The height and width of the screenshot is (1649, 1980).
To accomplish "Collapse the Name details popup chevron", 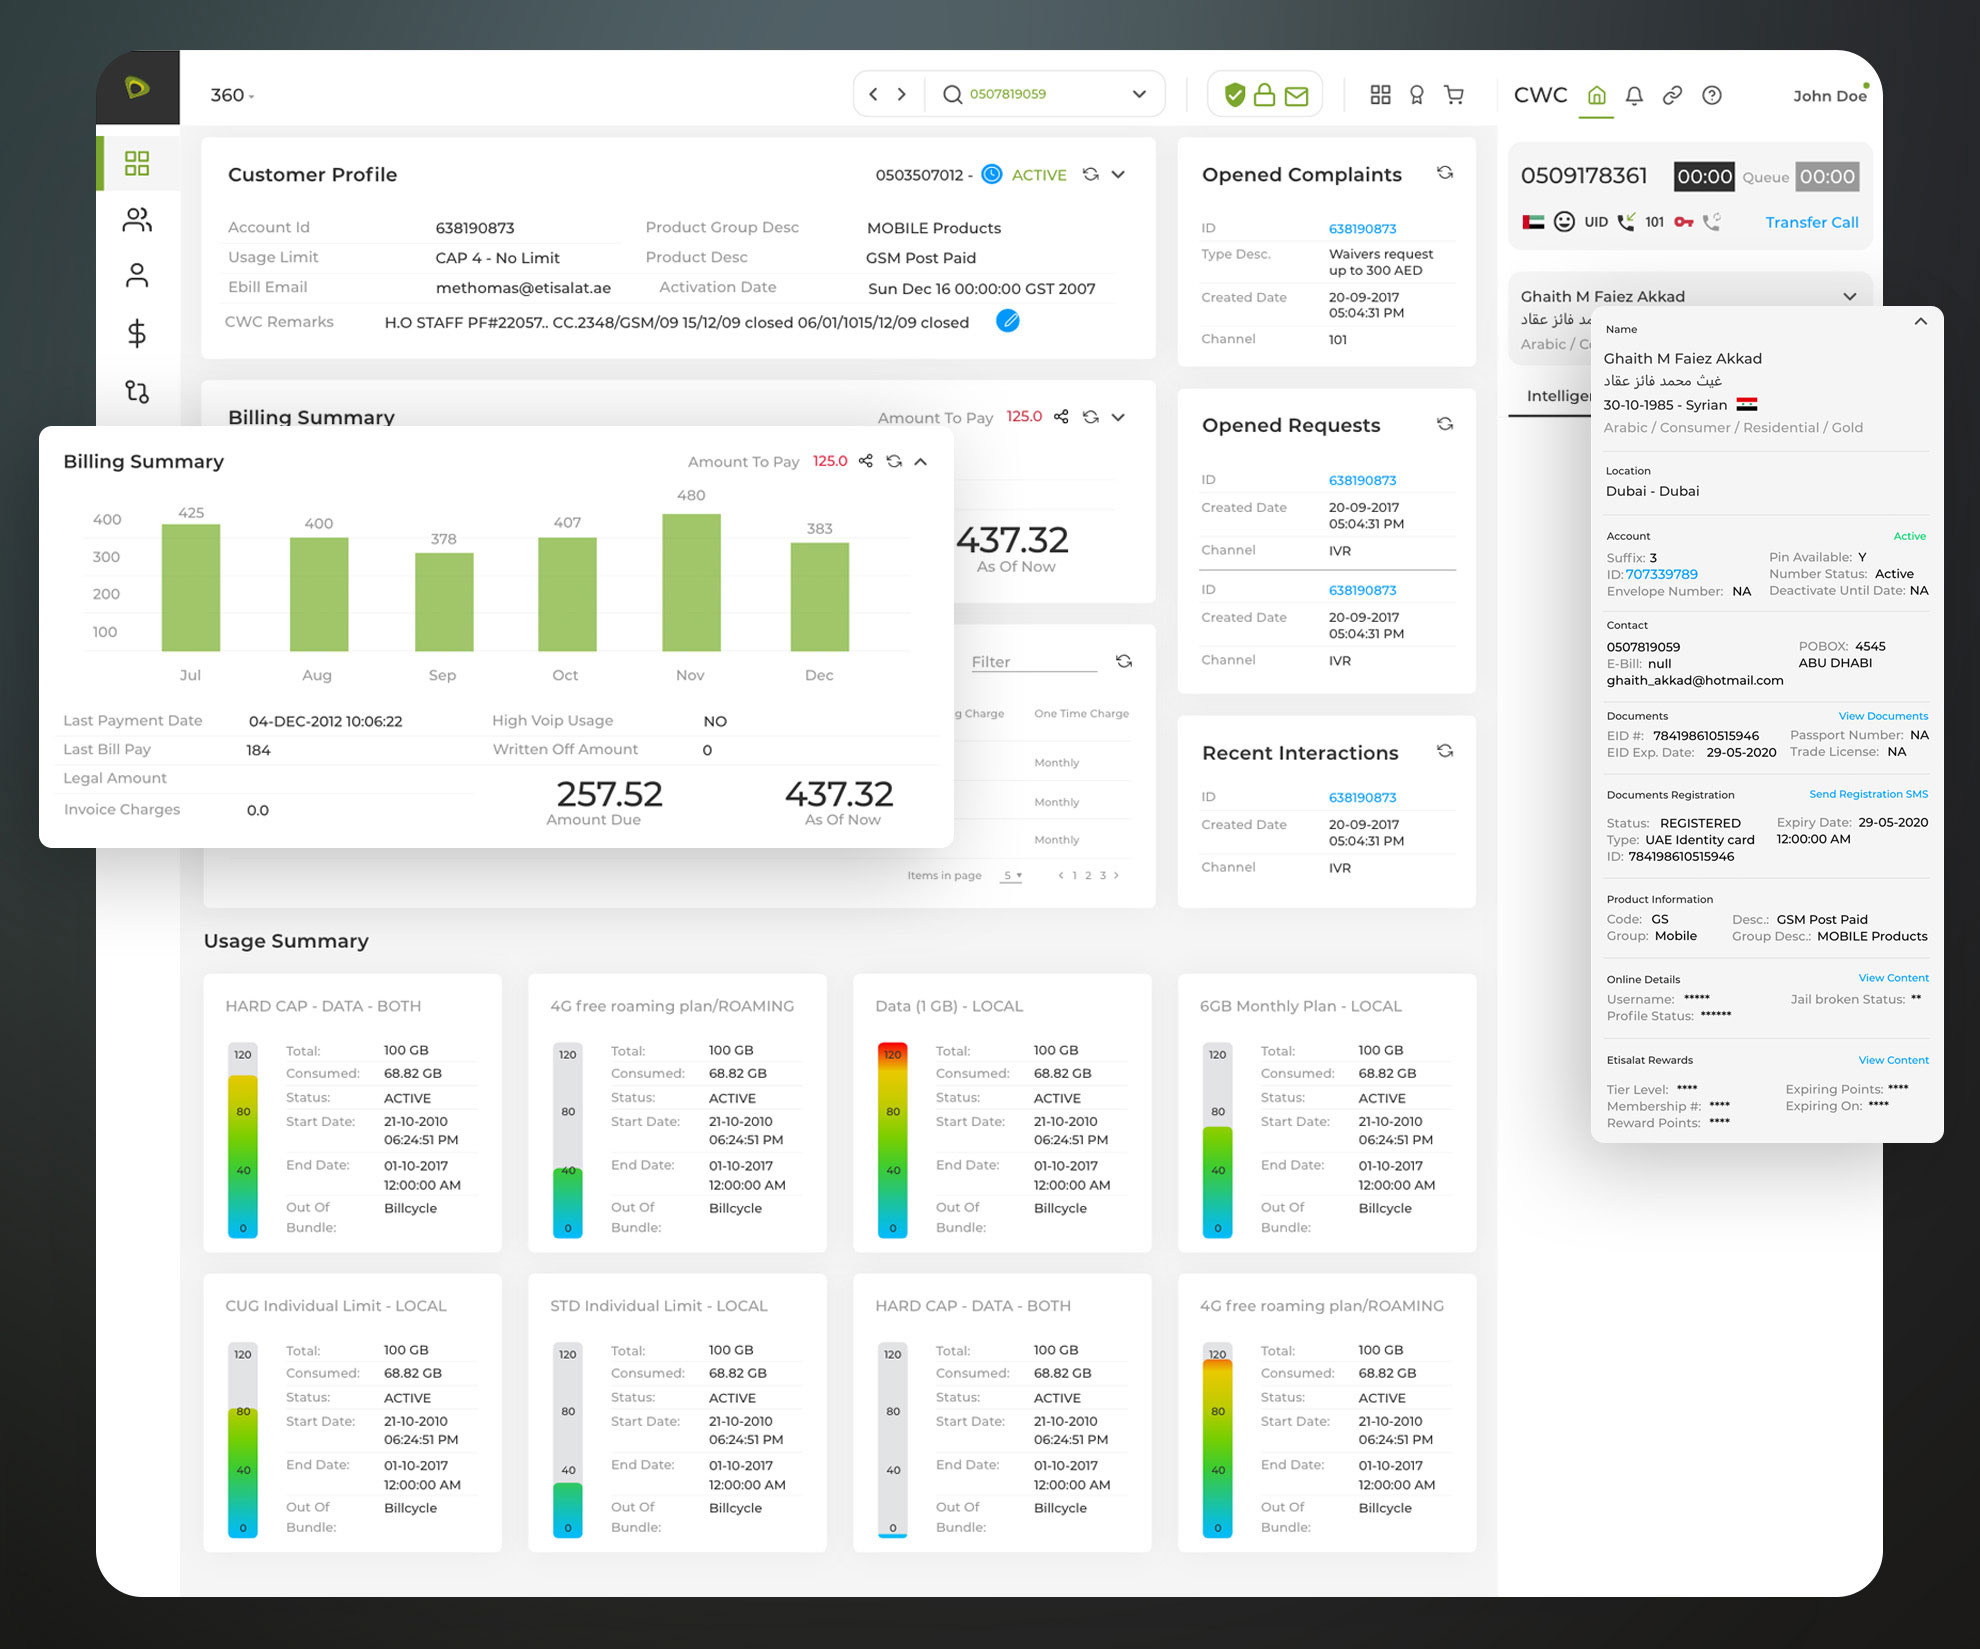I will 1920,321.
